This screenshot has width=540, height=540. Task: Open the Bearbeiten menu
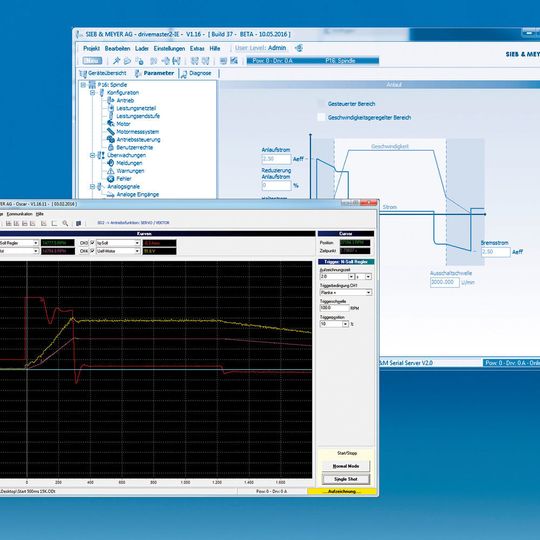117,49
